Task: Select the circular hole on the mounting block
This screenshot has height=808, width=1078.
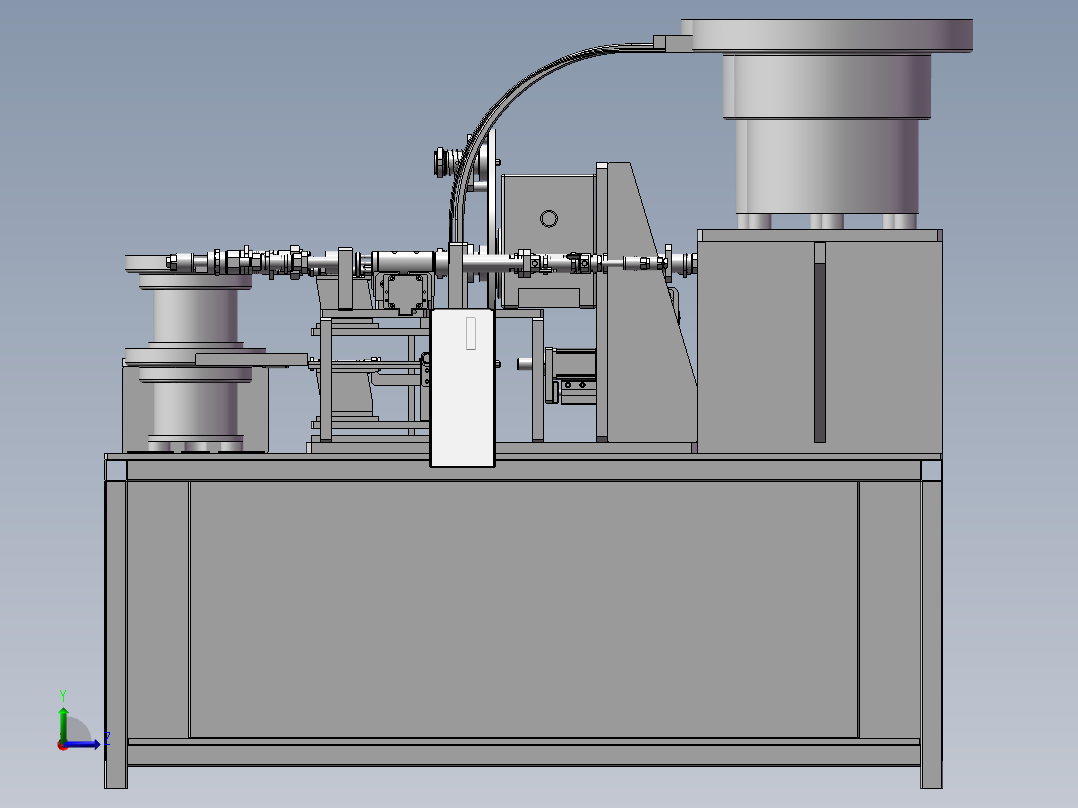Action: [x=549, y=219]
